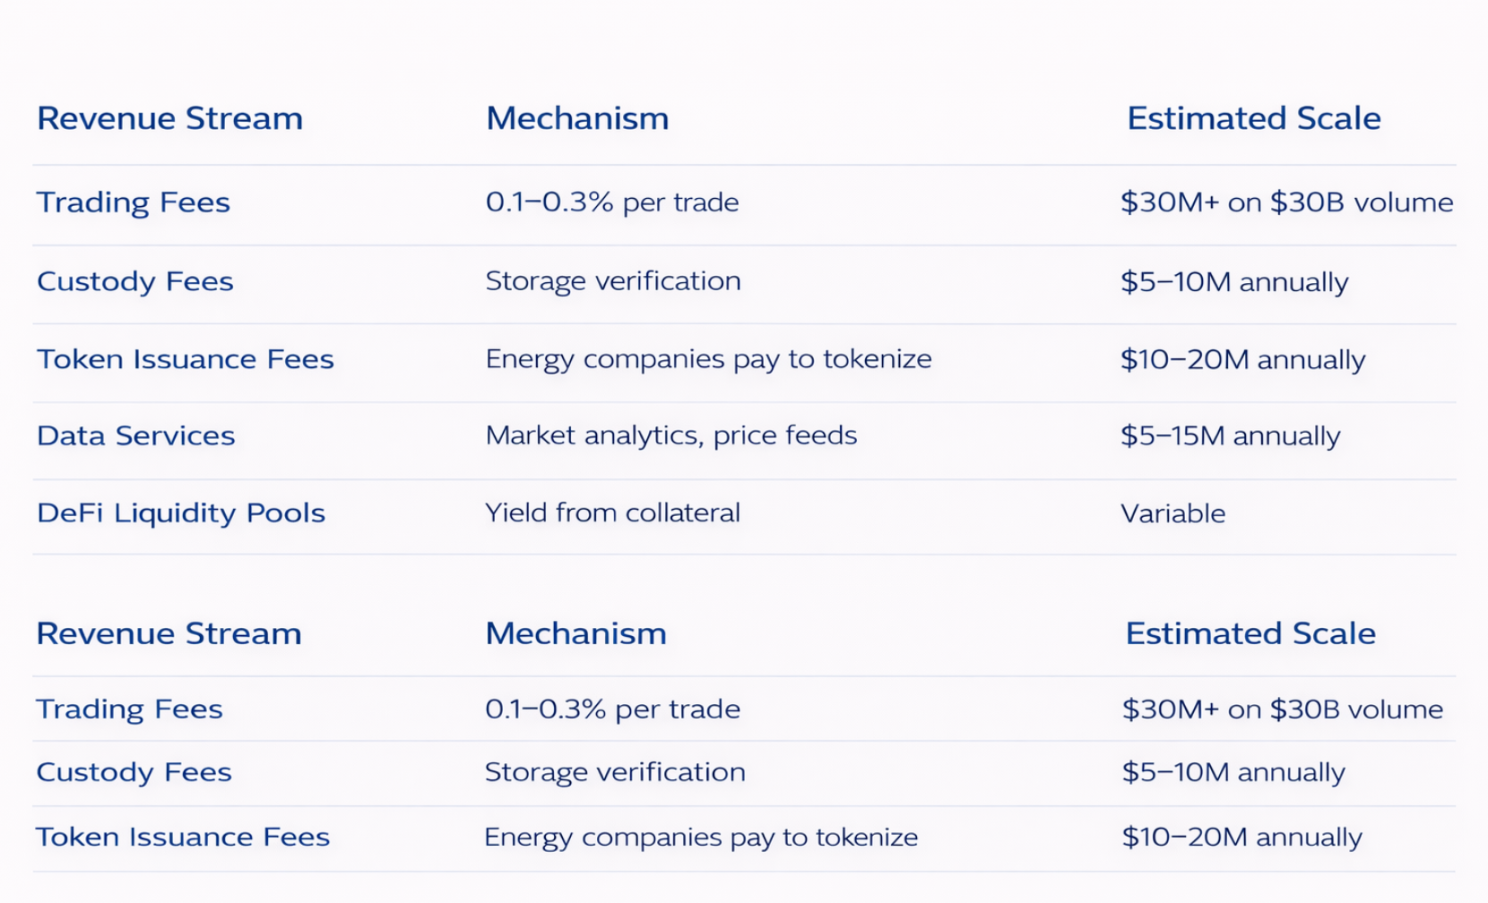The width and height of the screenshot is (1488, 903).
Task: Click the Data Services row label
Action: tap(136, 436)
